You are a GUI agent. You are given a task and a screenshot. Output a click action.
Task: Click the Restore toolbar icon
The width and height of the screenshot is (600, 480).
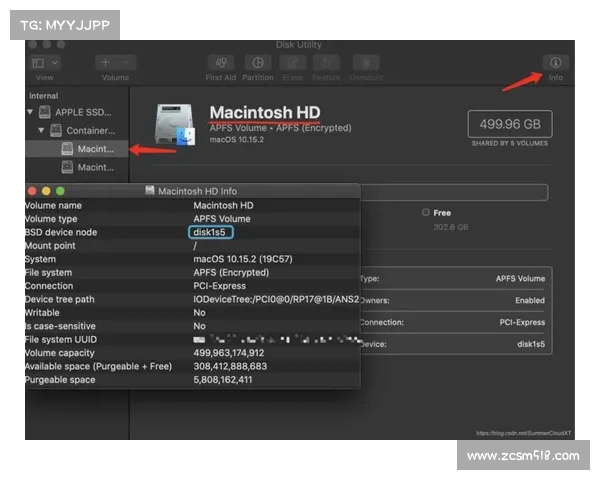(x=326, y=62)
